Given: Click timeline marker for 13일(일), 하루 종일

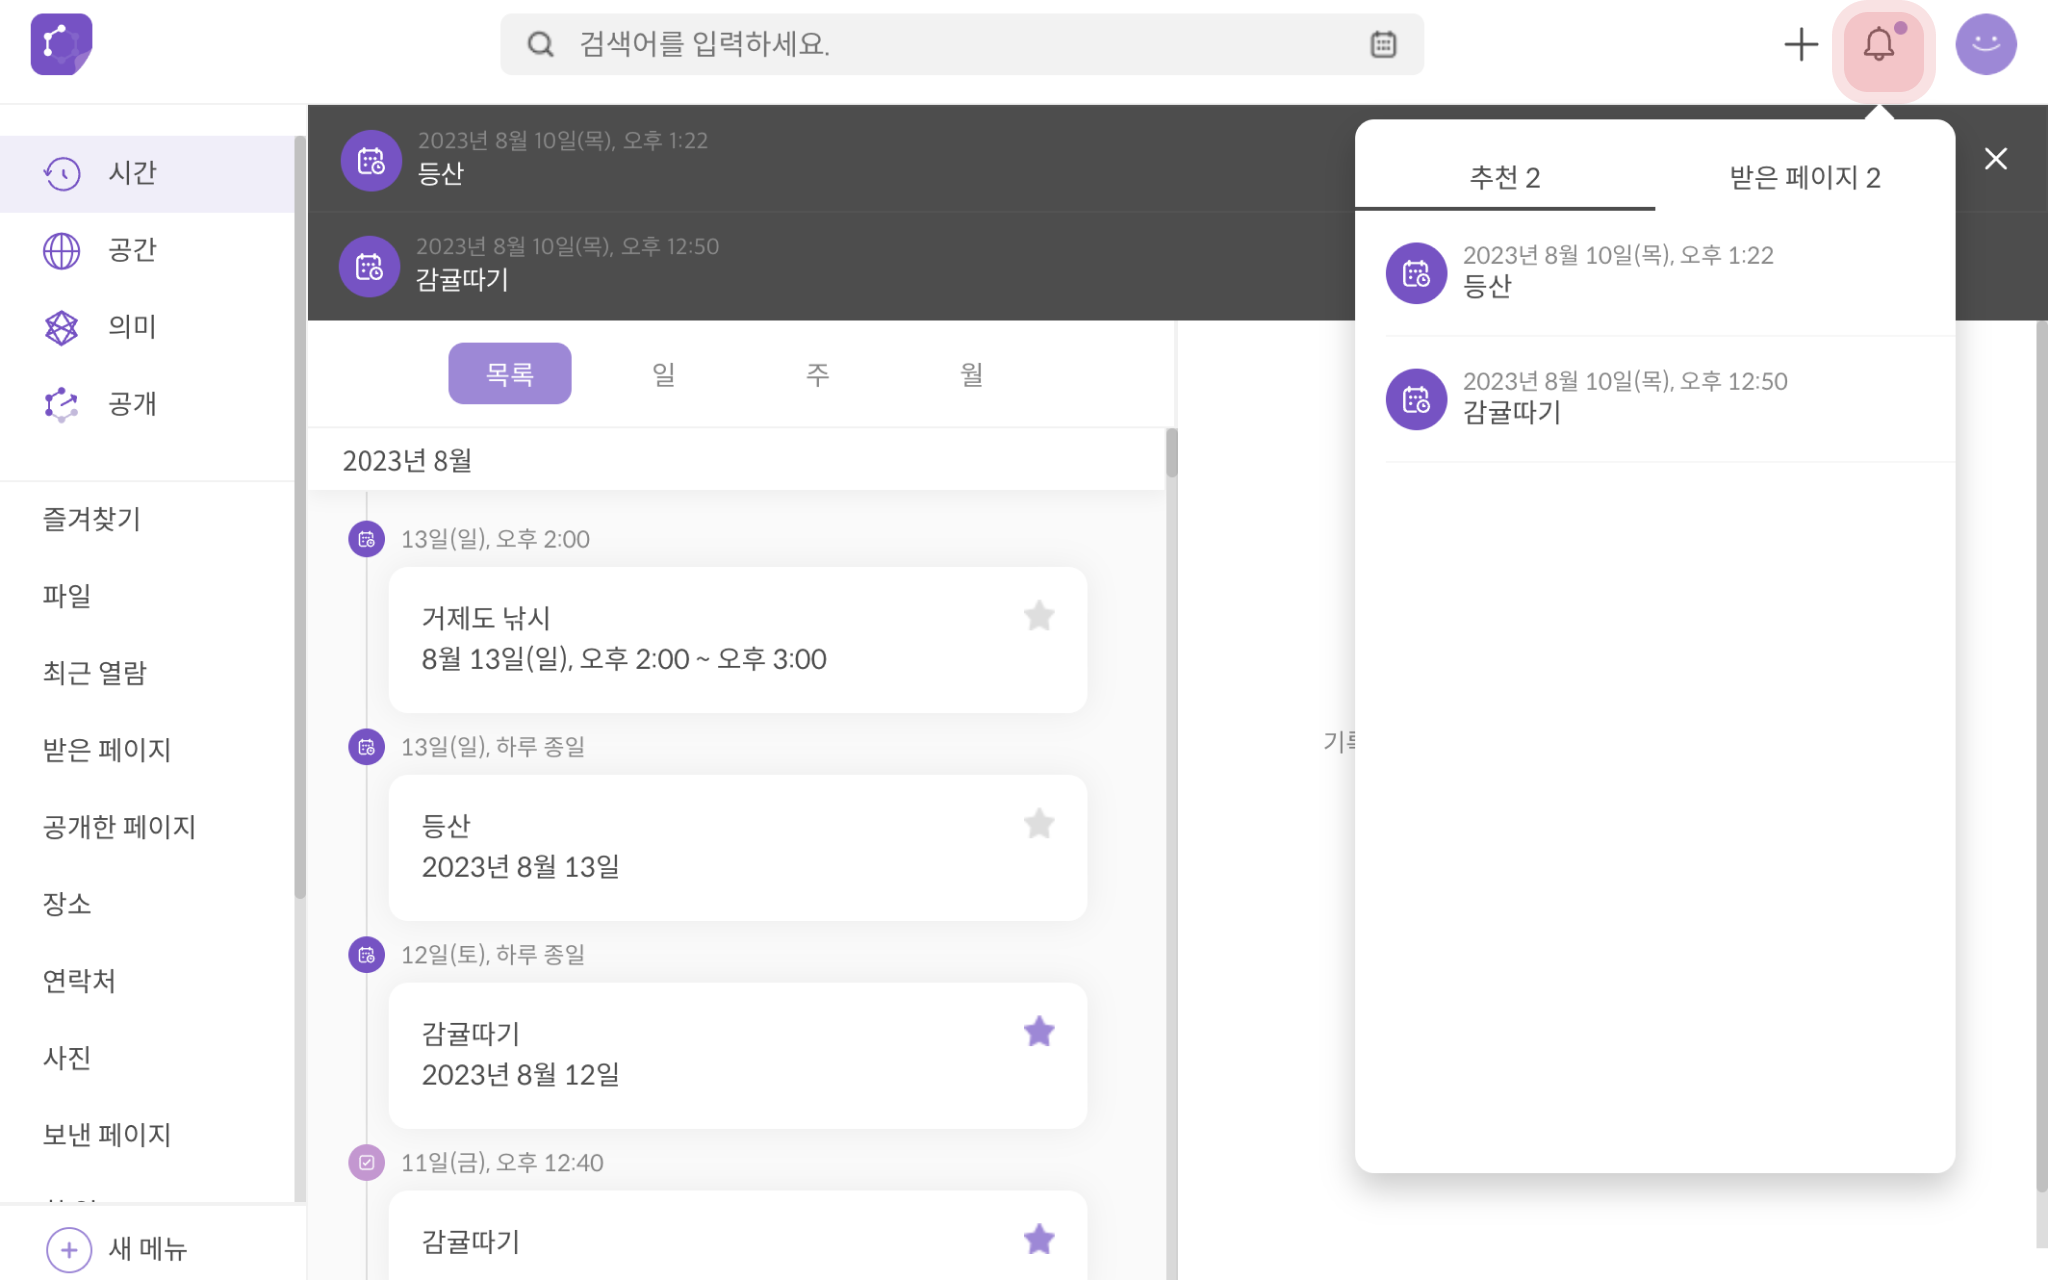Looking at the screenshot, I should click(367, 747).
